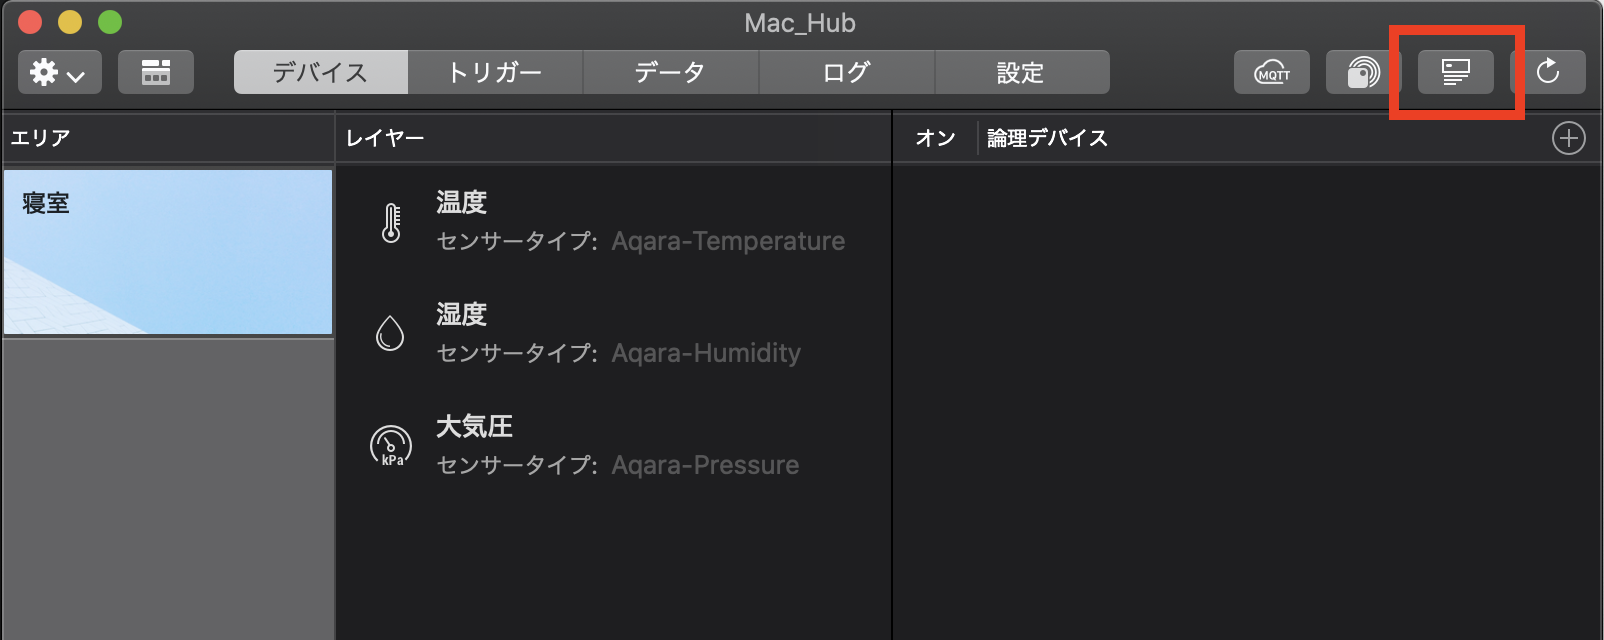This screenshot has height=640, width=1604.
Task: Open the gear settings dropdown menu
Action: [60, 72]
